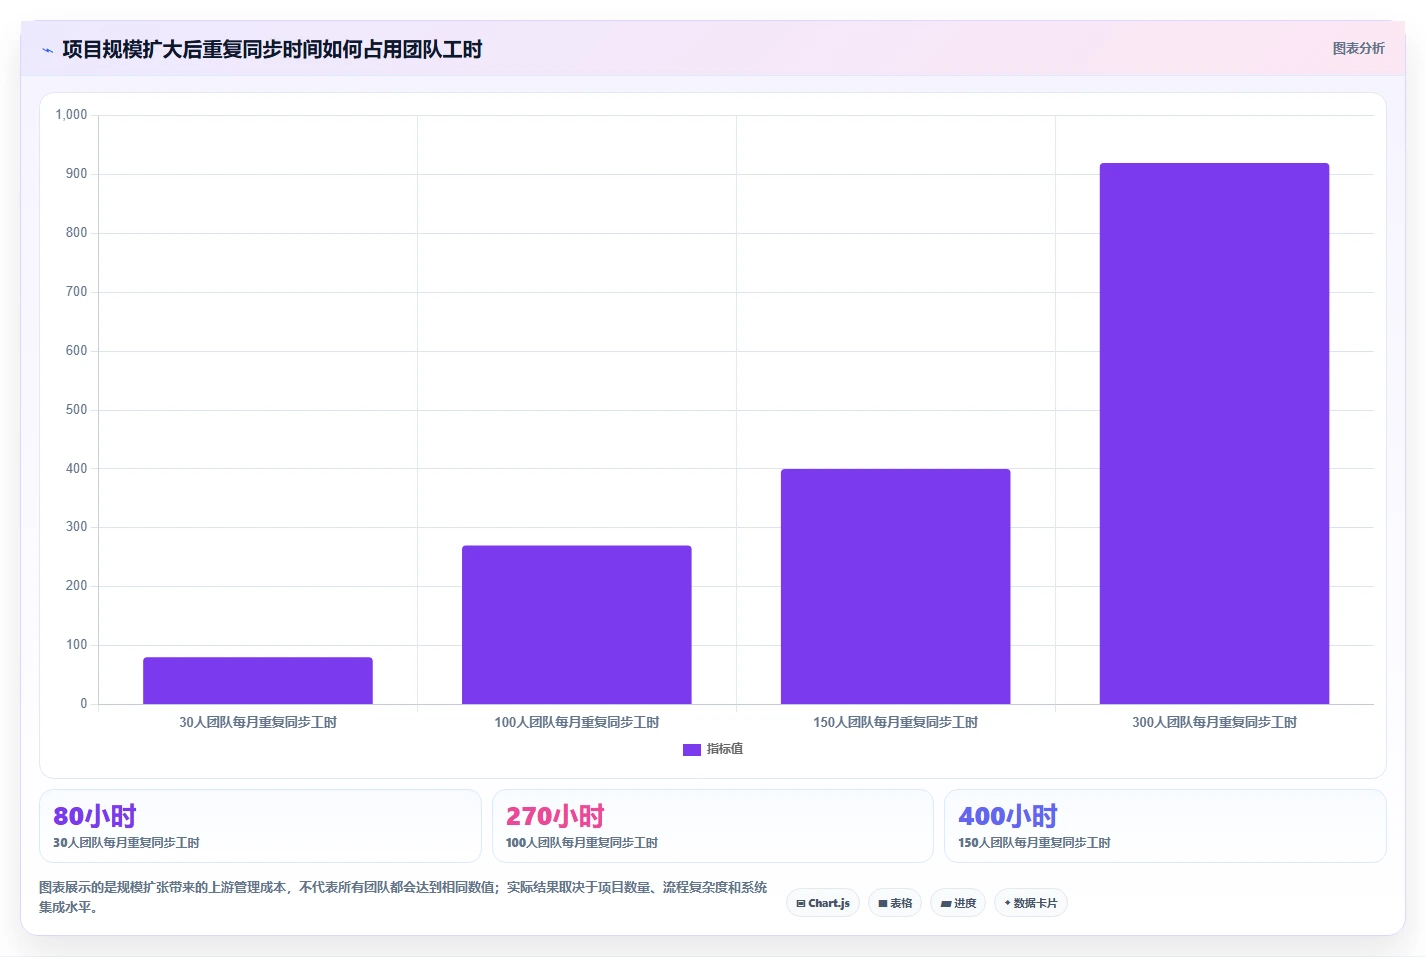Click the footnote text starting with 图表展示的是规模扩张
This screenshot has width=1426, height=957.
coord(403,897)
